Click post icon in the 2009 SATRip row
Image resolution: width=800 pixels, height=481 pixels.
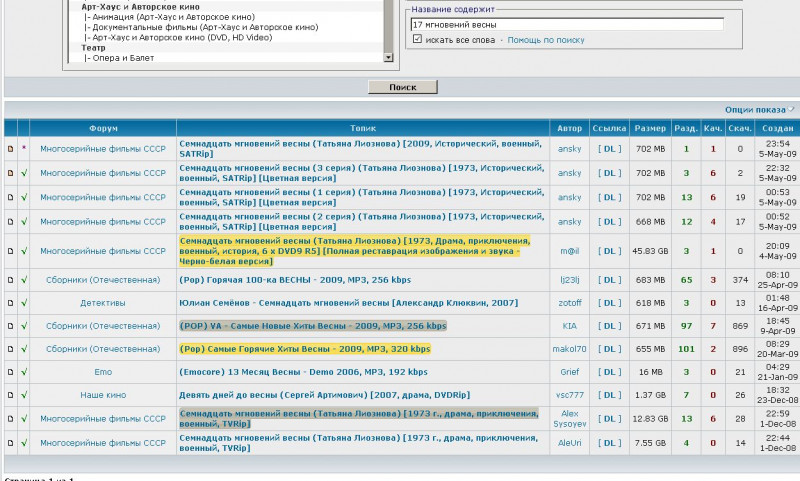[10, 149]
